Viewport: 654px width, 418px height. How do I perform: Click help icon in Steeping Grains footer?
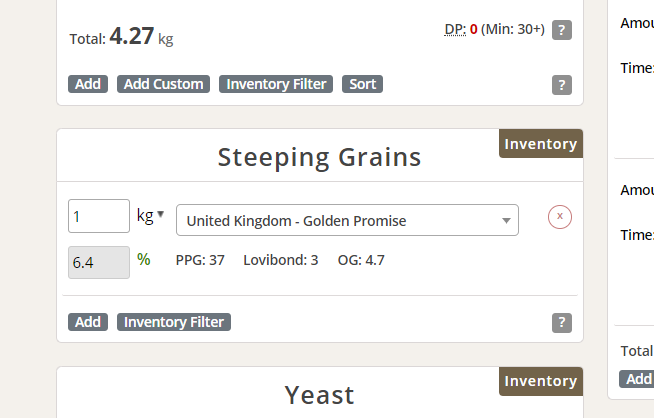561,323
